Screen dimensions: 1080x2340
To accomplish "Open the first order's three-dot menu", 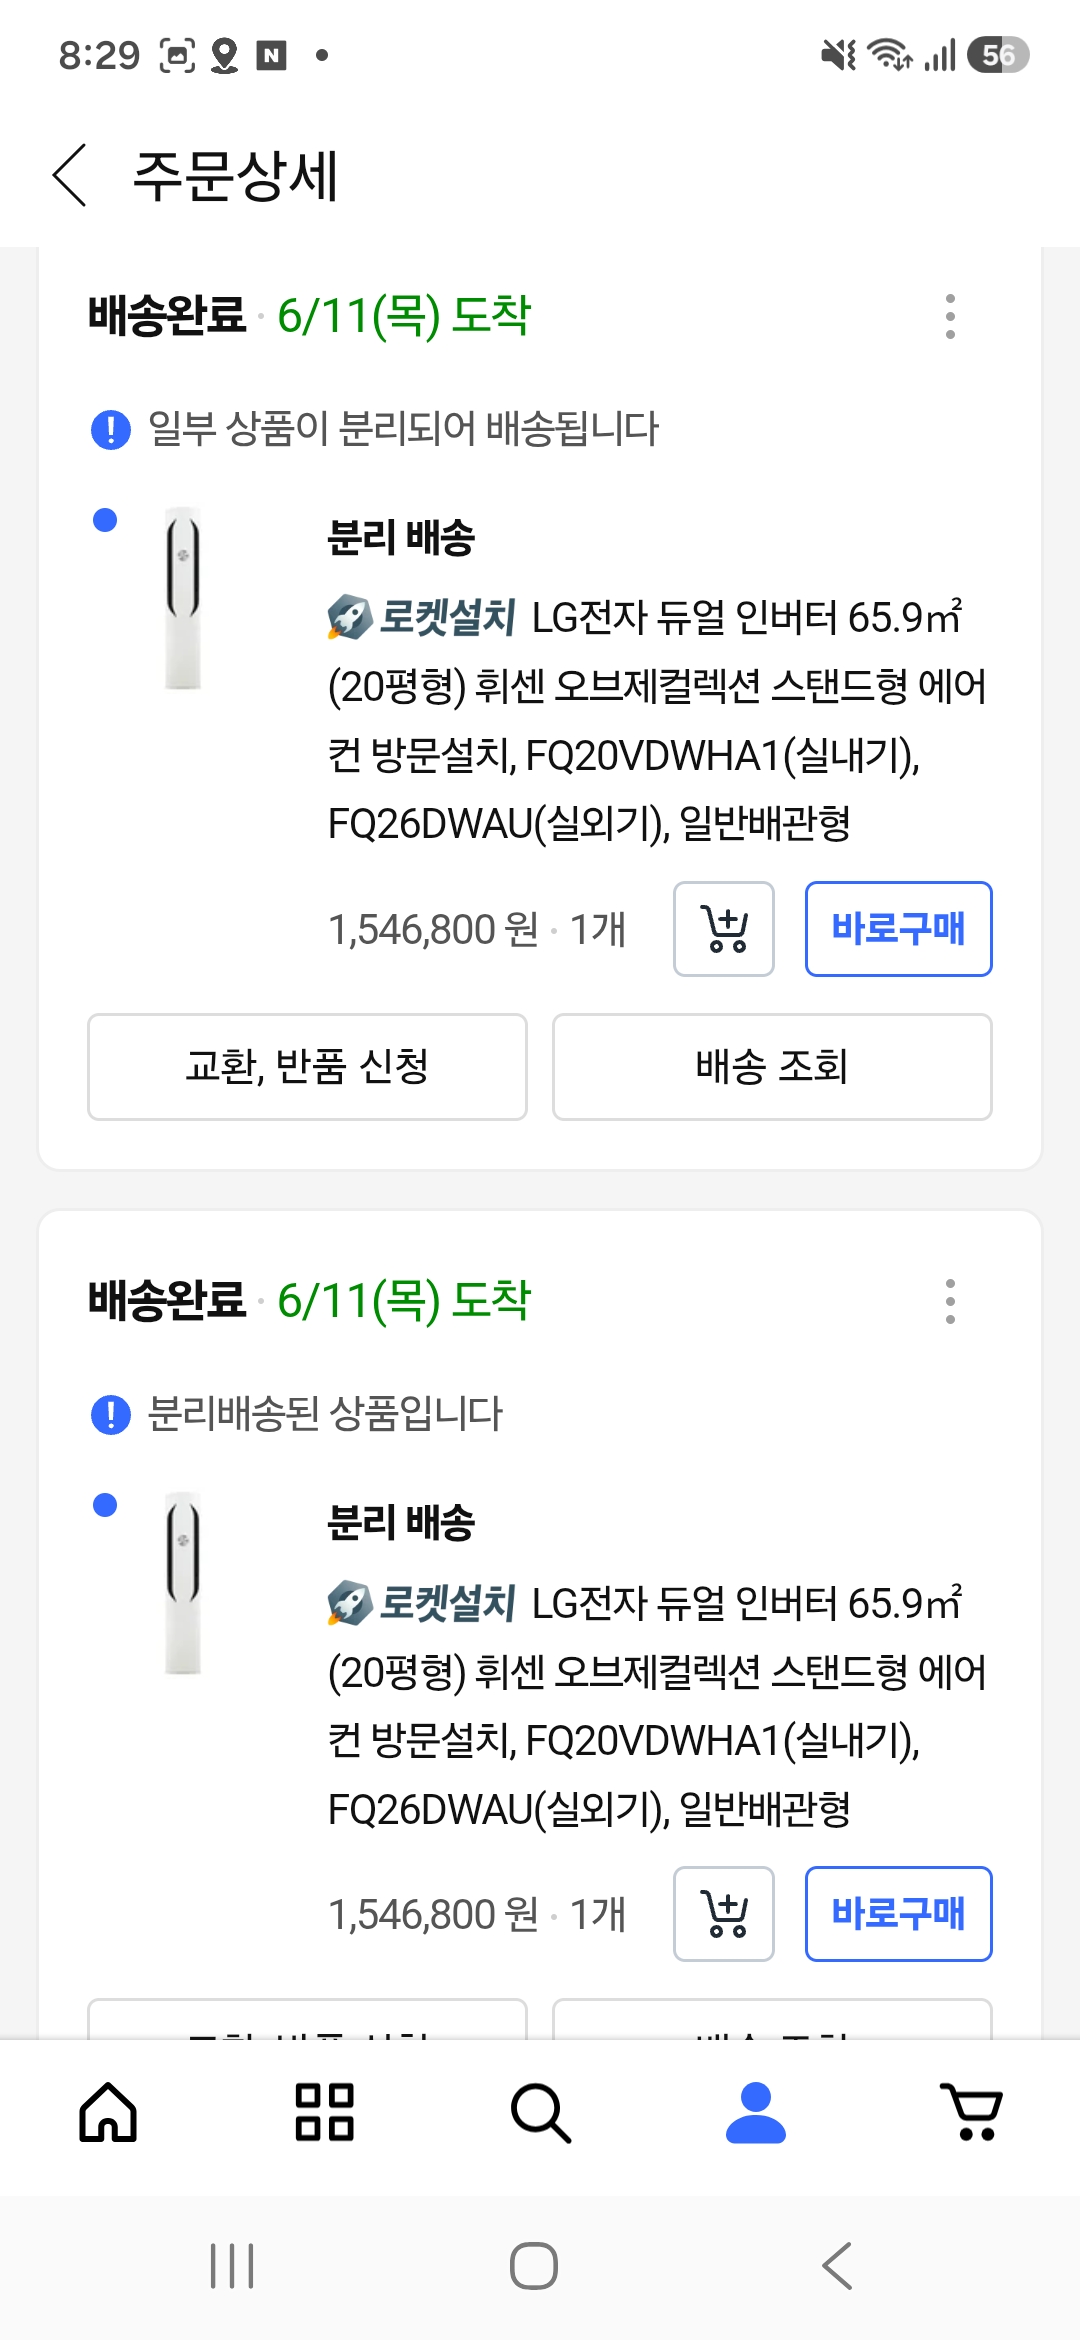I will click(950, 316).
